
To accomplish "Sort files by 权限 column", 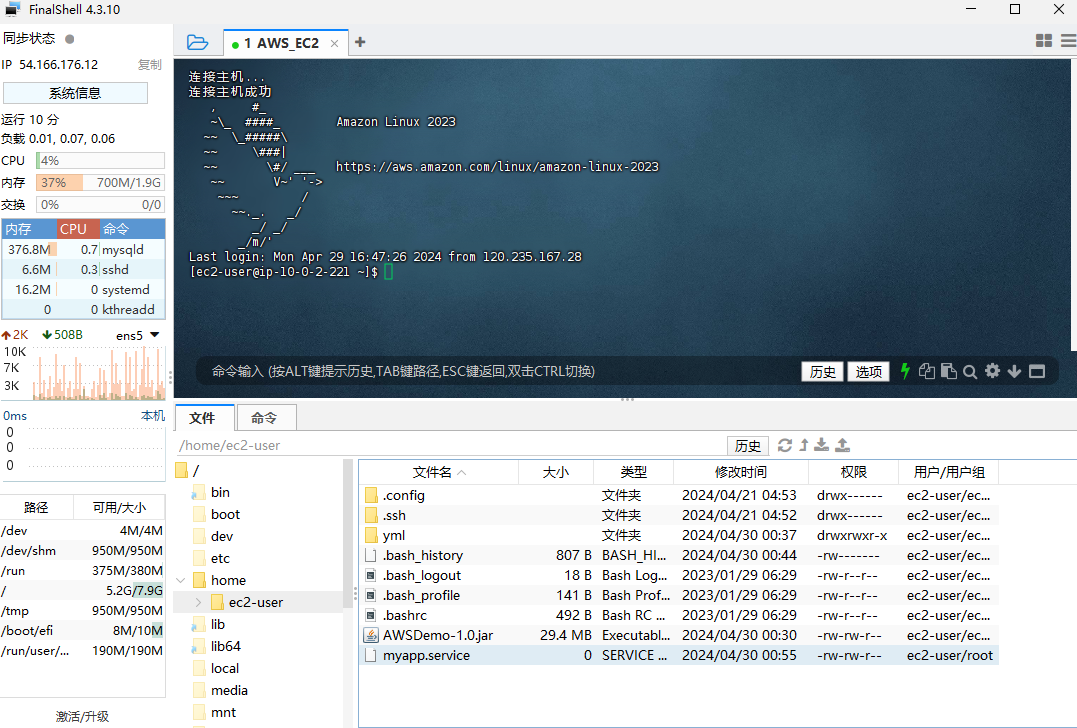I will point(854,472).
